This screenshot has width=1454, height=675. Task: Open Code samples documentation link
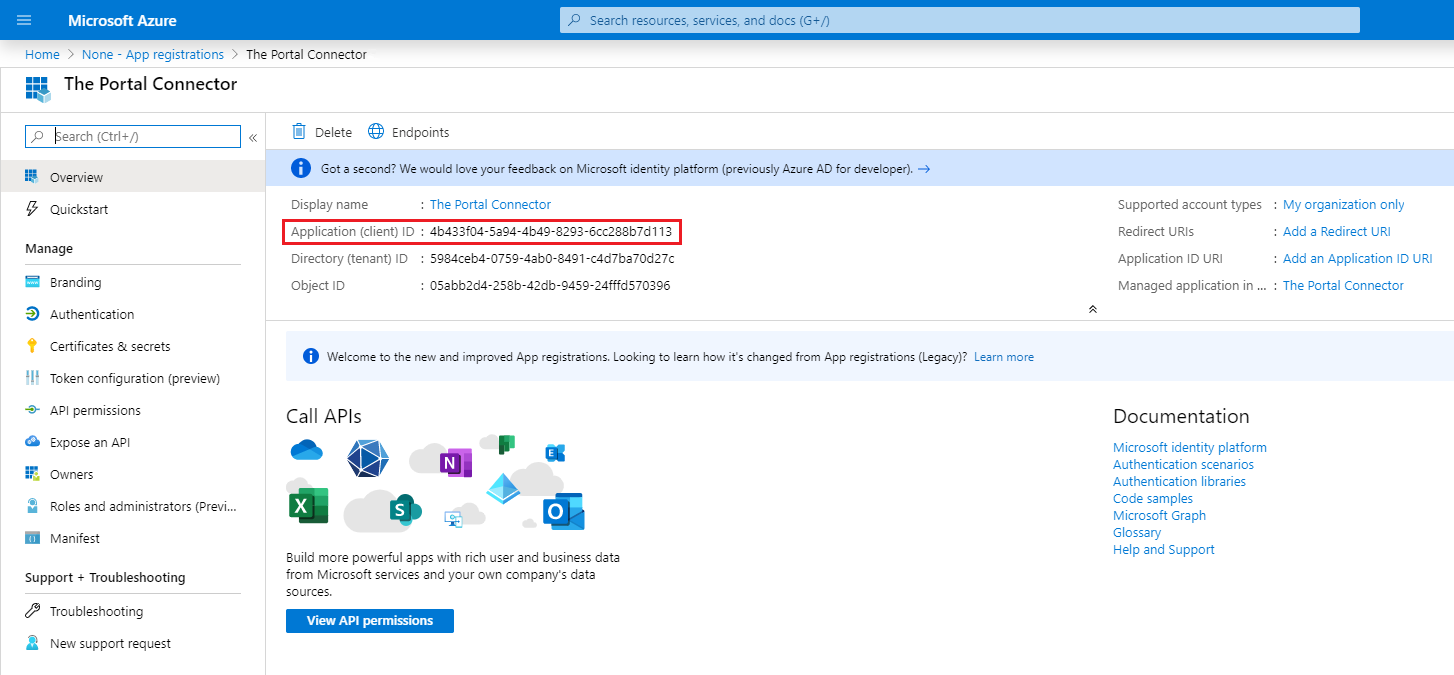point(1153,499)
